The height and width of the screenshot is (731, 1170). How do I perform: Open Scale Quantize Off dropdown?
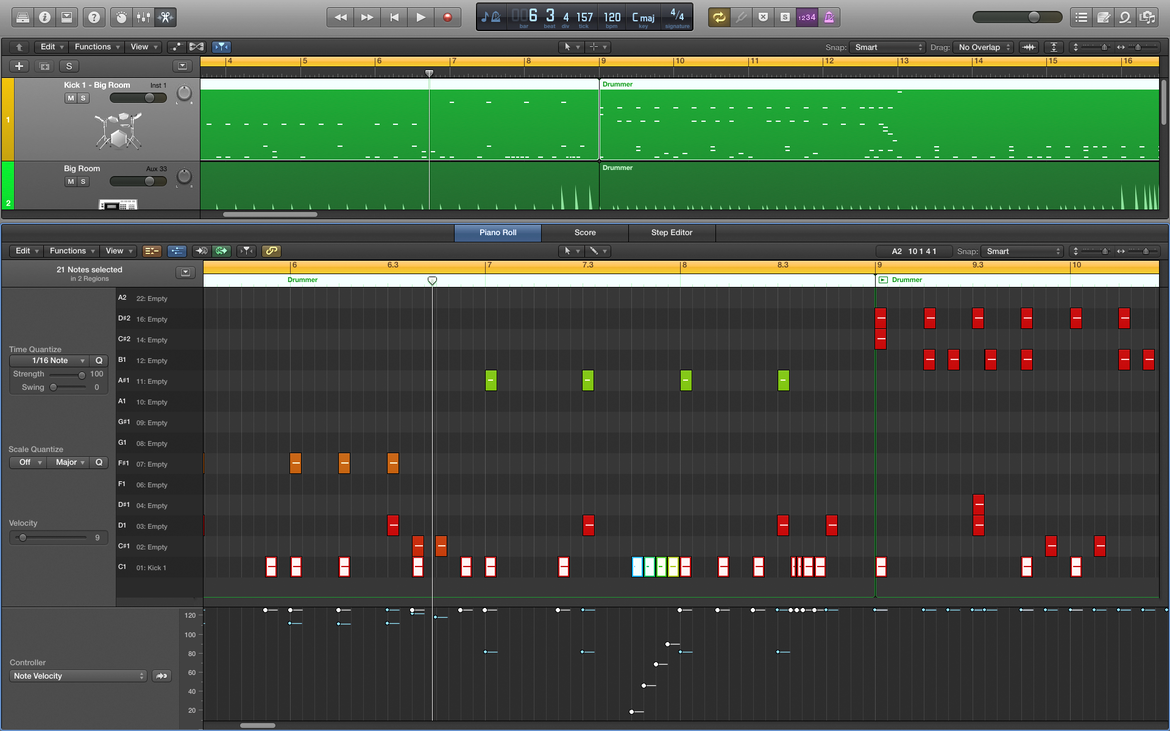28,462
